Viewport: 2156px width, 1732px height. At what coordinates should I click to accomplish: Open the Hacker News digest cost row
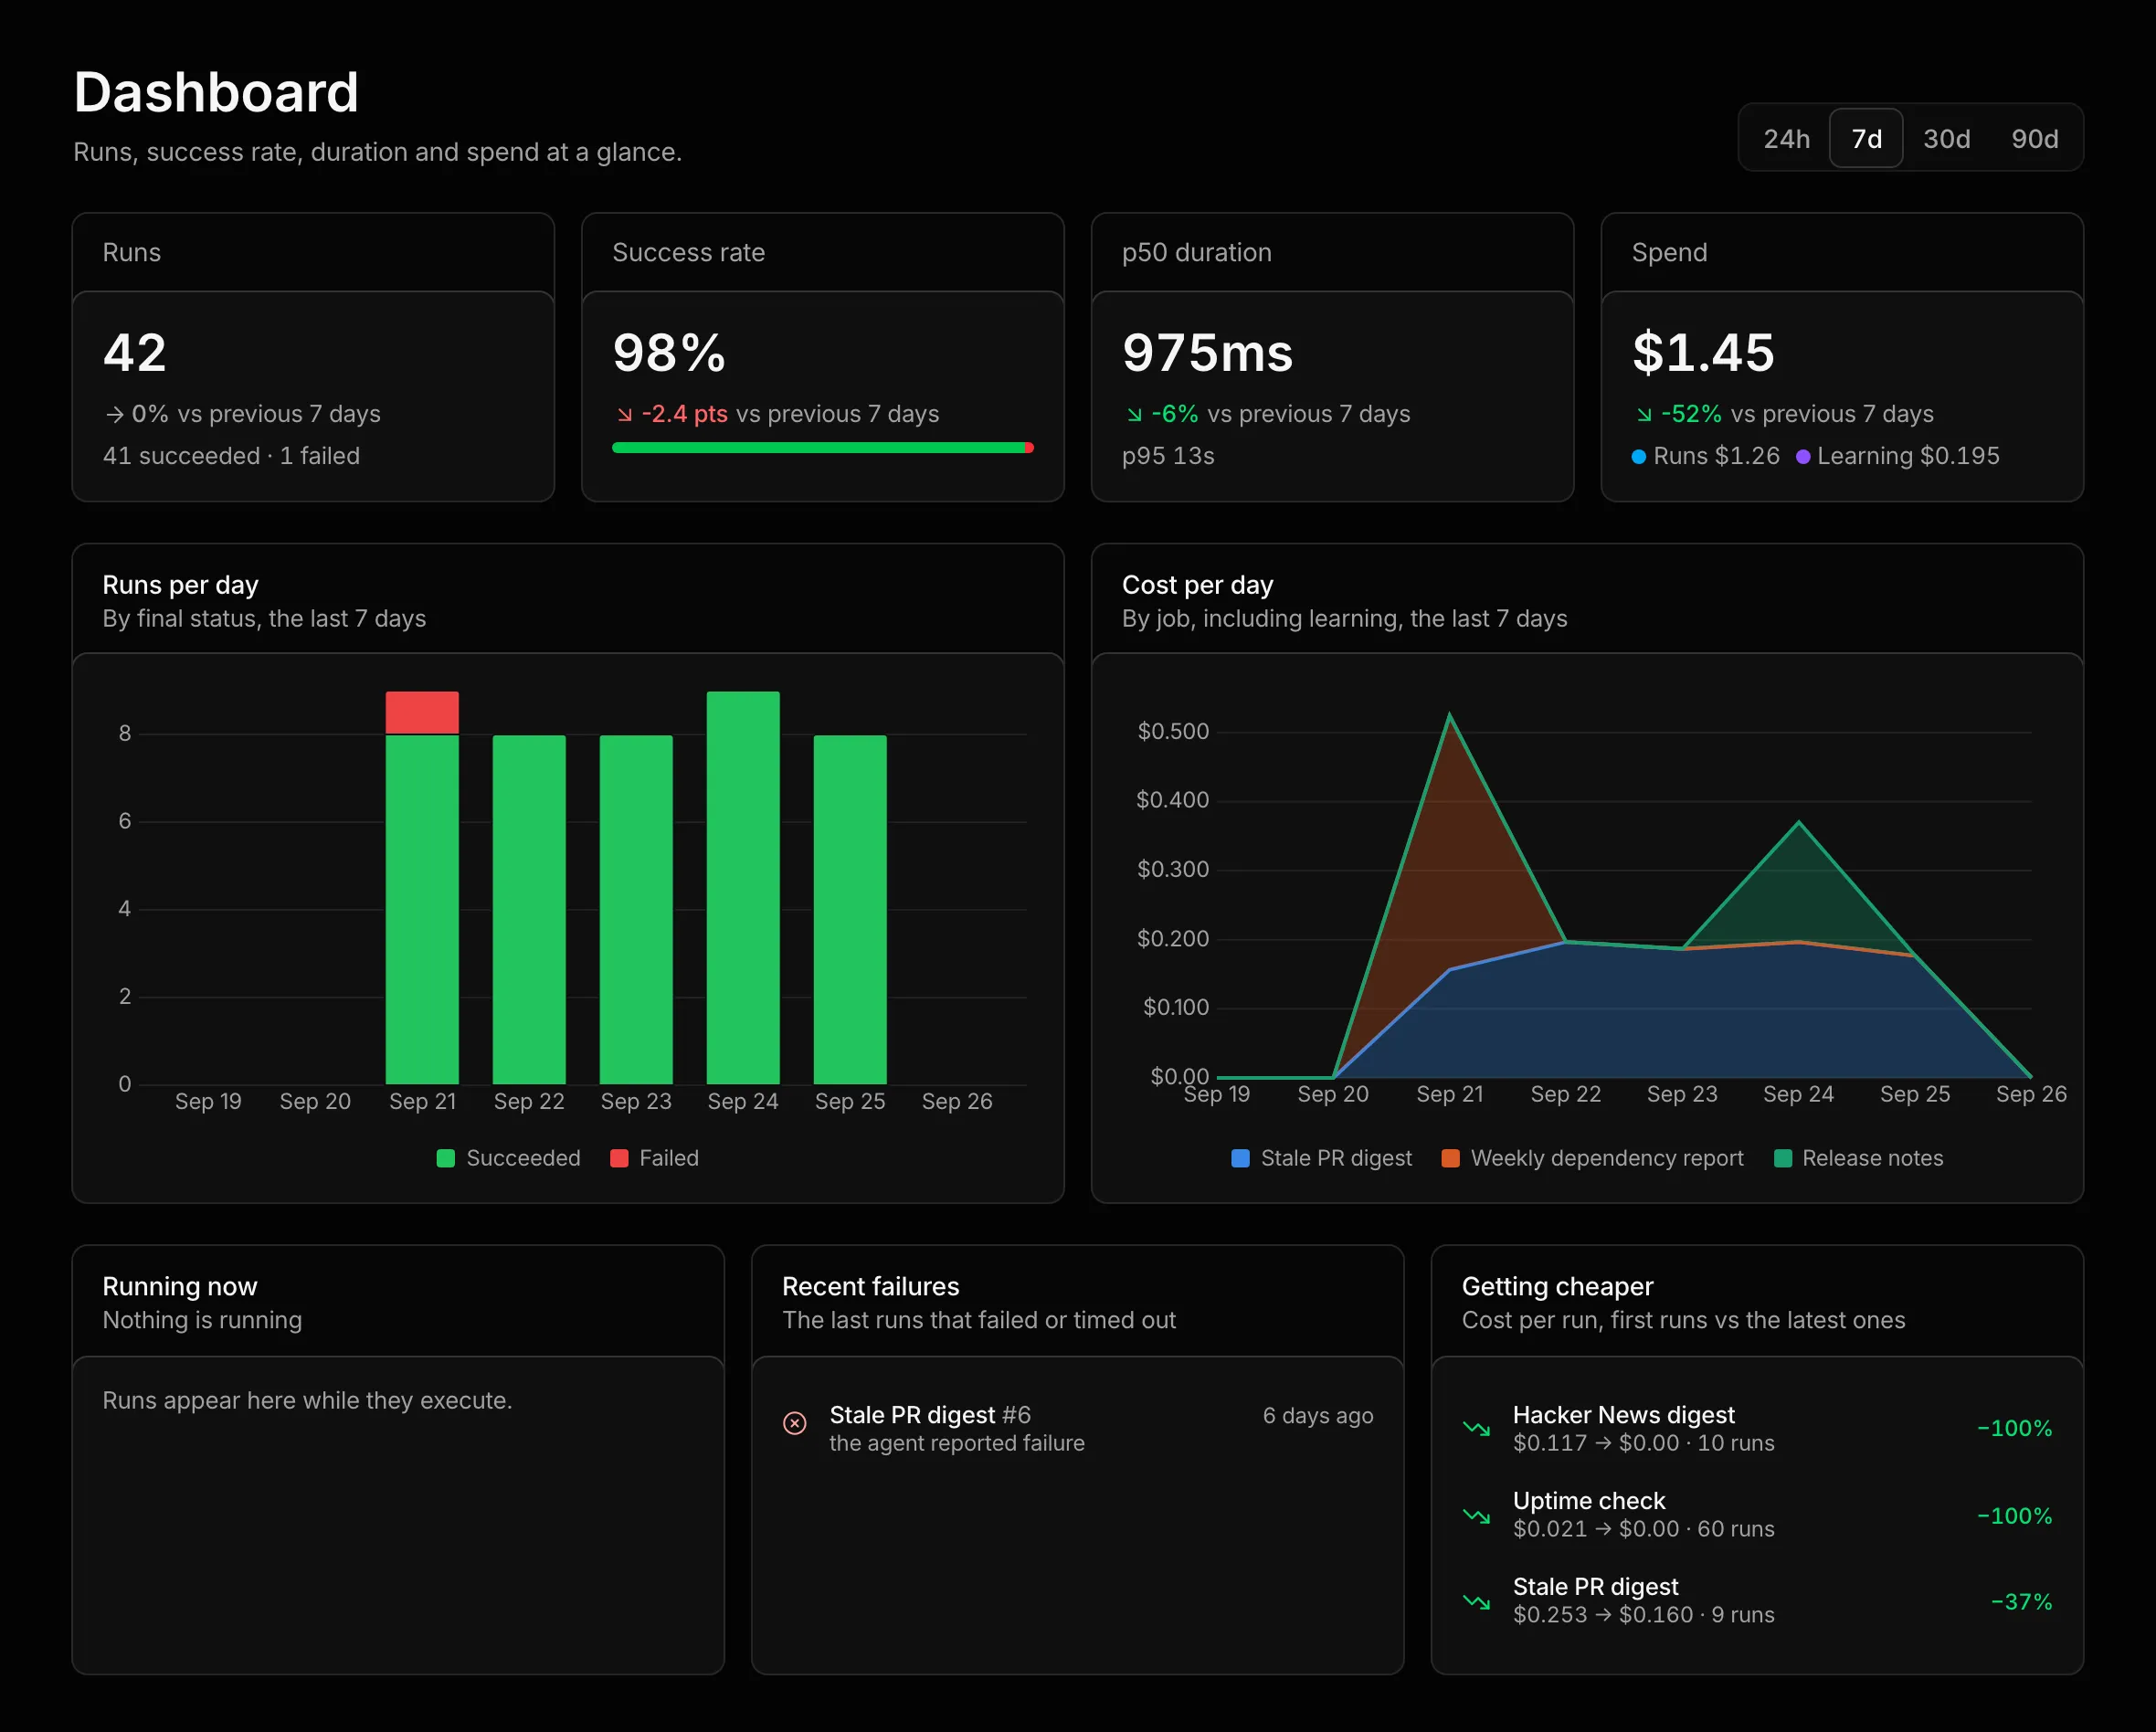click(x=1757, y=1428)
